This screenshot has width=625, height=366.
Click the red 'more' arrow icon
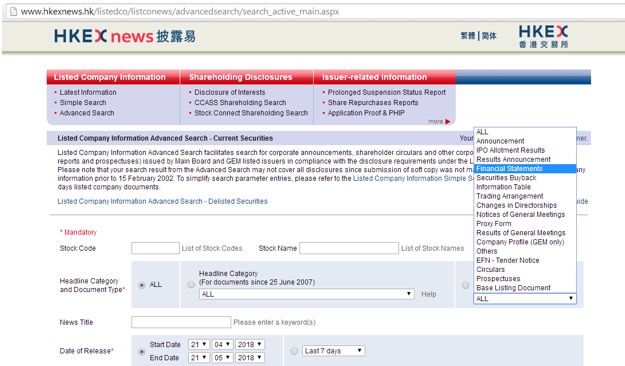(448, 122)
